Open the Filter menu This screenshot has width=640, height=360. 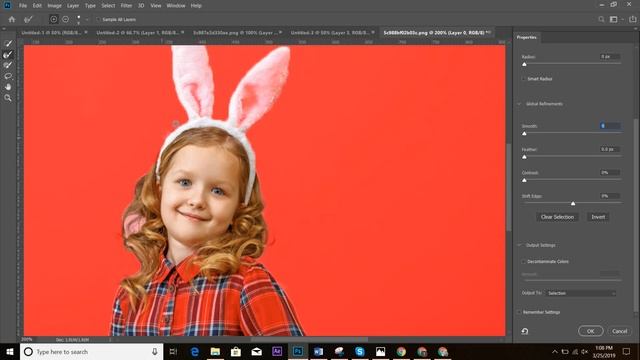pyautogui.click(x=126, y=6)
